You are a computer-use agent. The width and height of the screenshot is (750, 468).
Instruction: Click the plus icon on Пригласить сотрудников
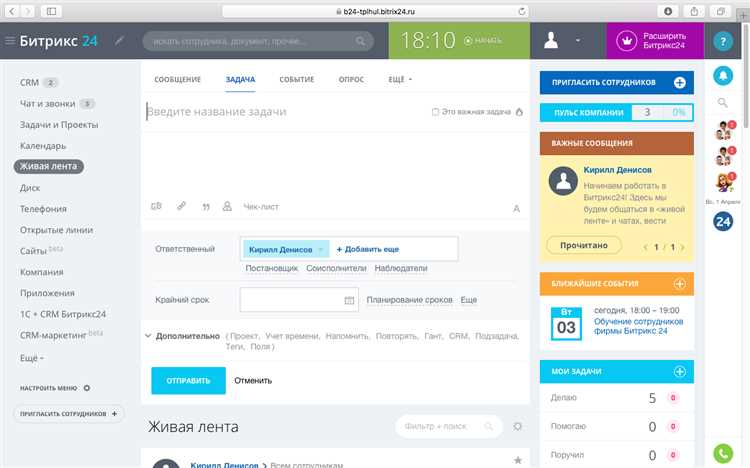679,83
